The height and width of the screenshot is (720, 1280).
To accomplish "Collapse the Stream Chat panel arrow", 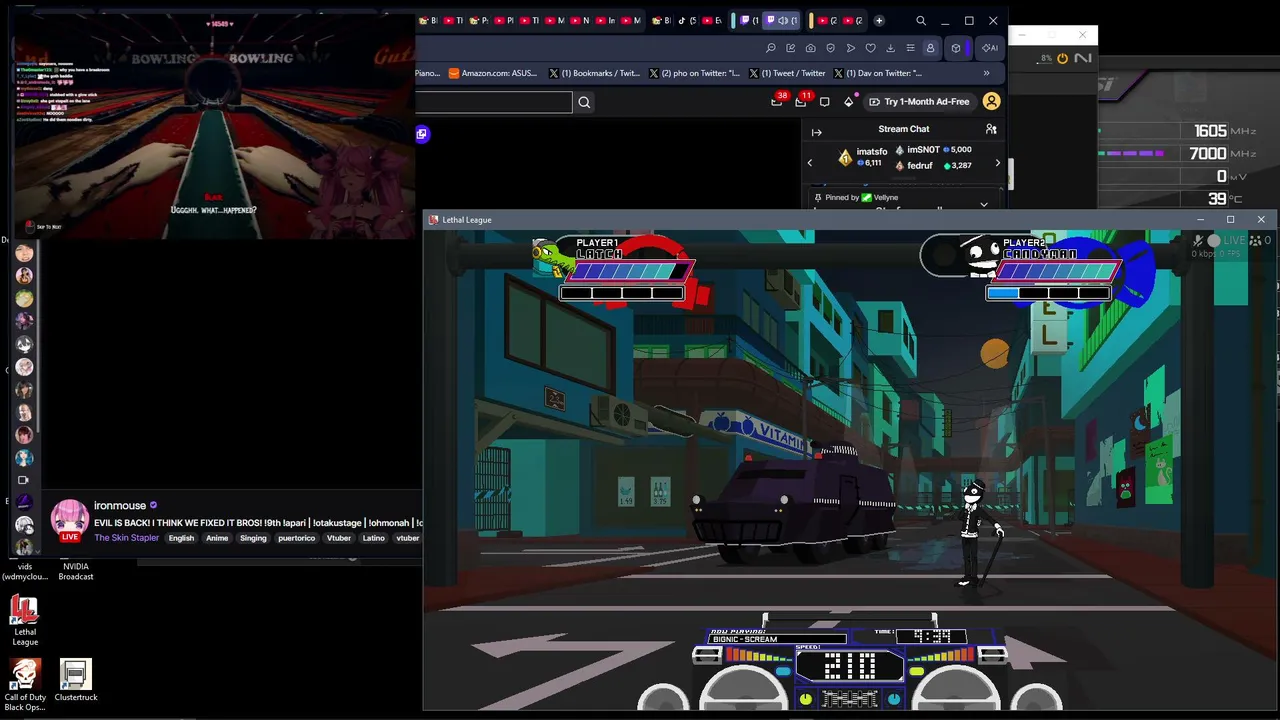I will pyautogui.click(x=817, y=132).
